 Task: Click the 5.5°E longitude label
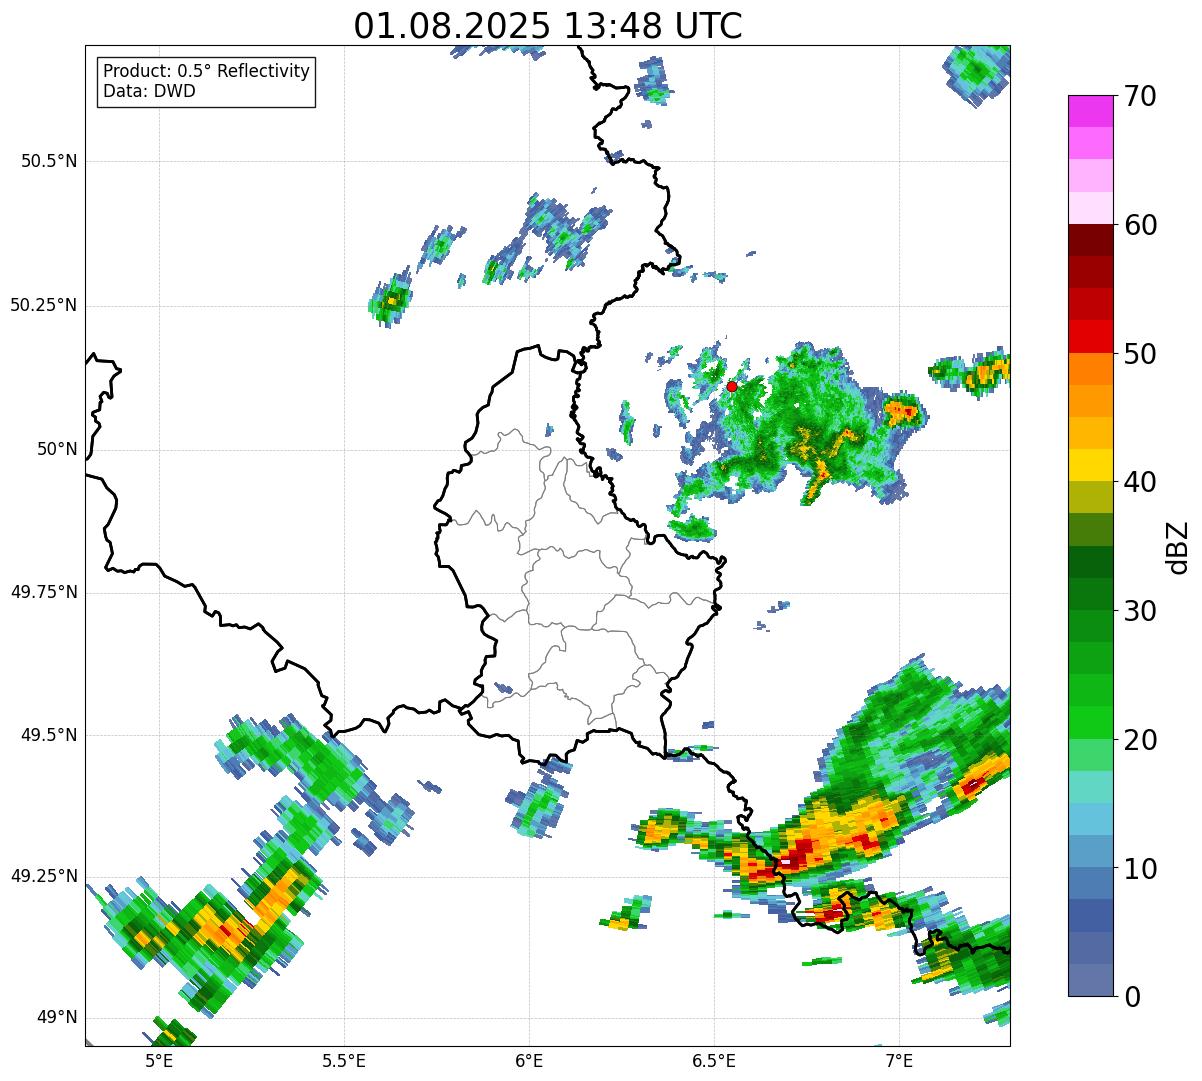pyautogui.click(x=344, y=1060)
